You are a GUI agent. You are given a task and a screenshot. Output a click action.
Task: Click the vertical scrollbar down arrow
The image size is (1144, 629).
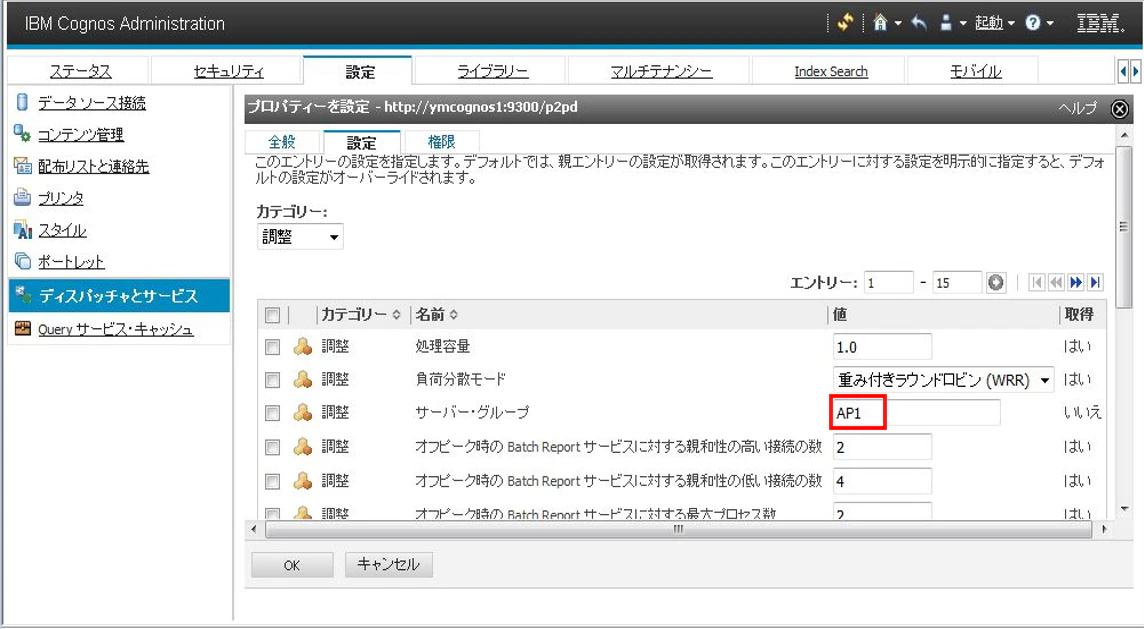pyautogui.click(x=1124, y=509)
